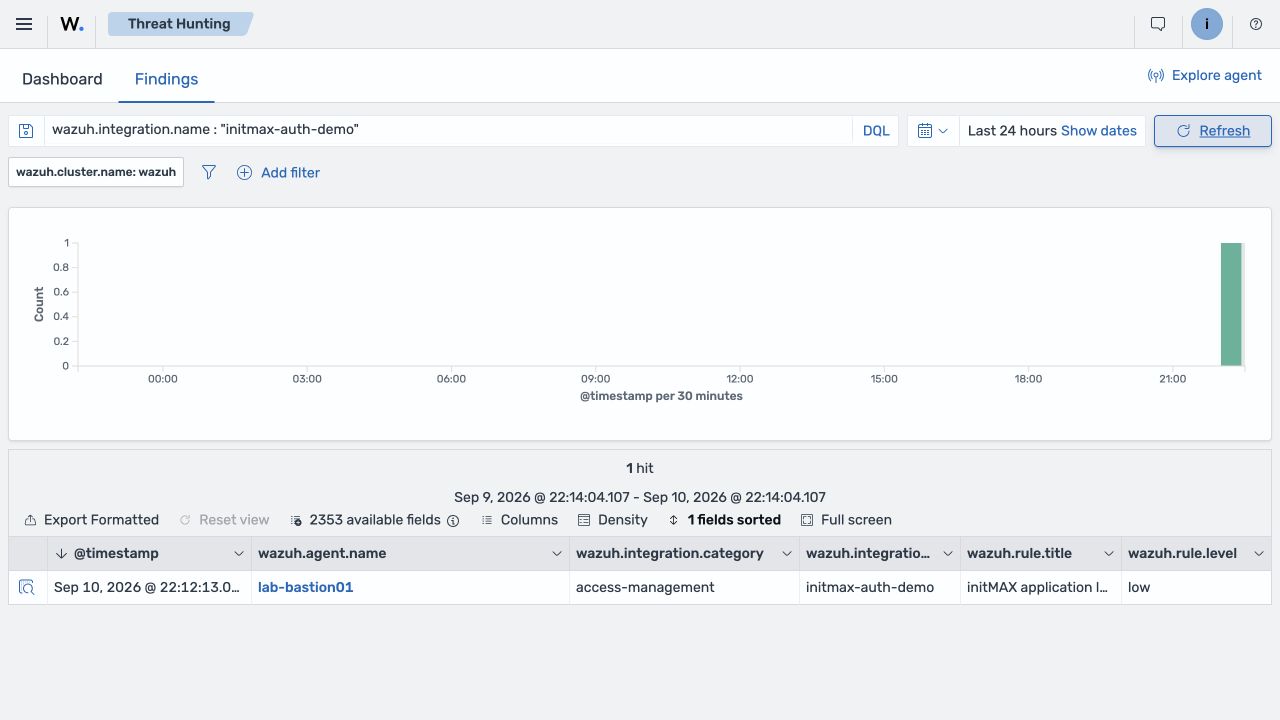Screen dimensions: 1280x720
Task: Click the wazuh.cluster.name filter pill
Action: [x=96, y=172]
